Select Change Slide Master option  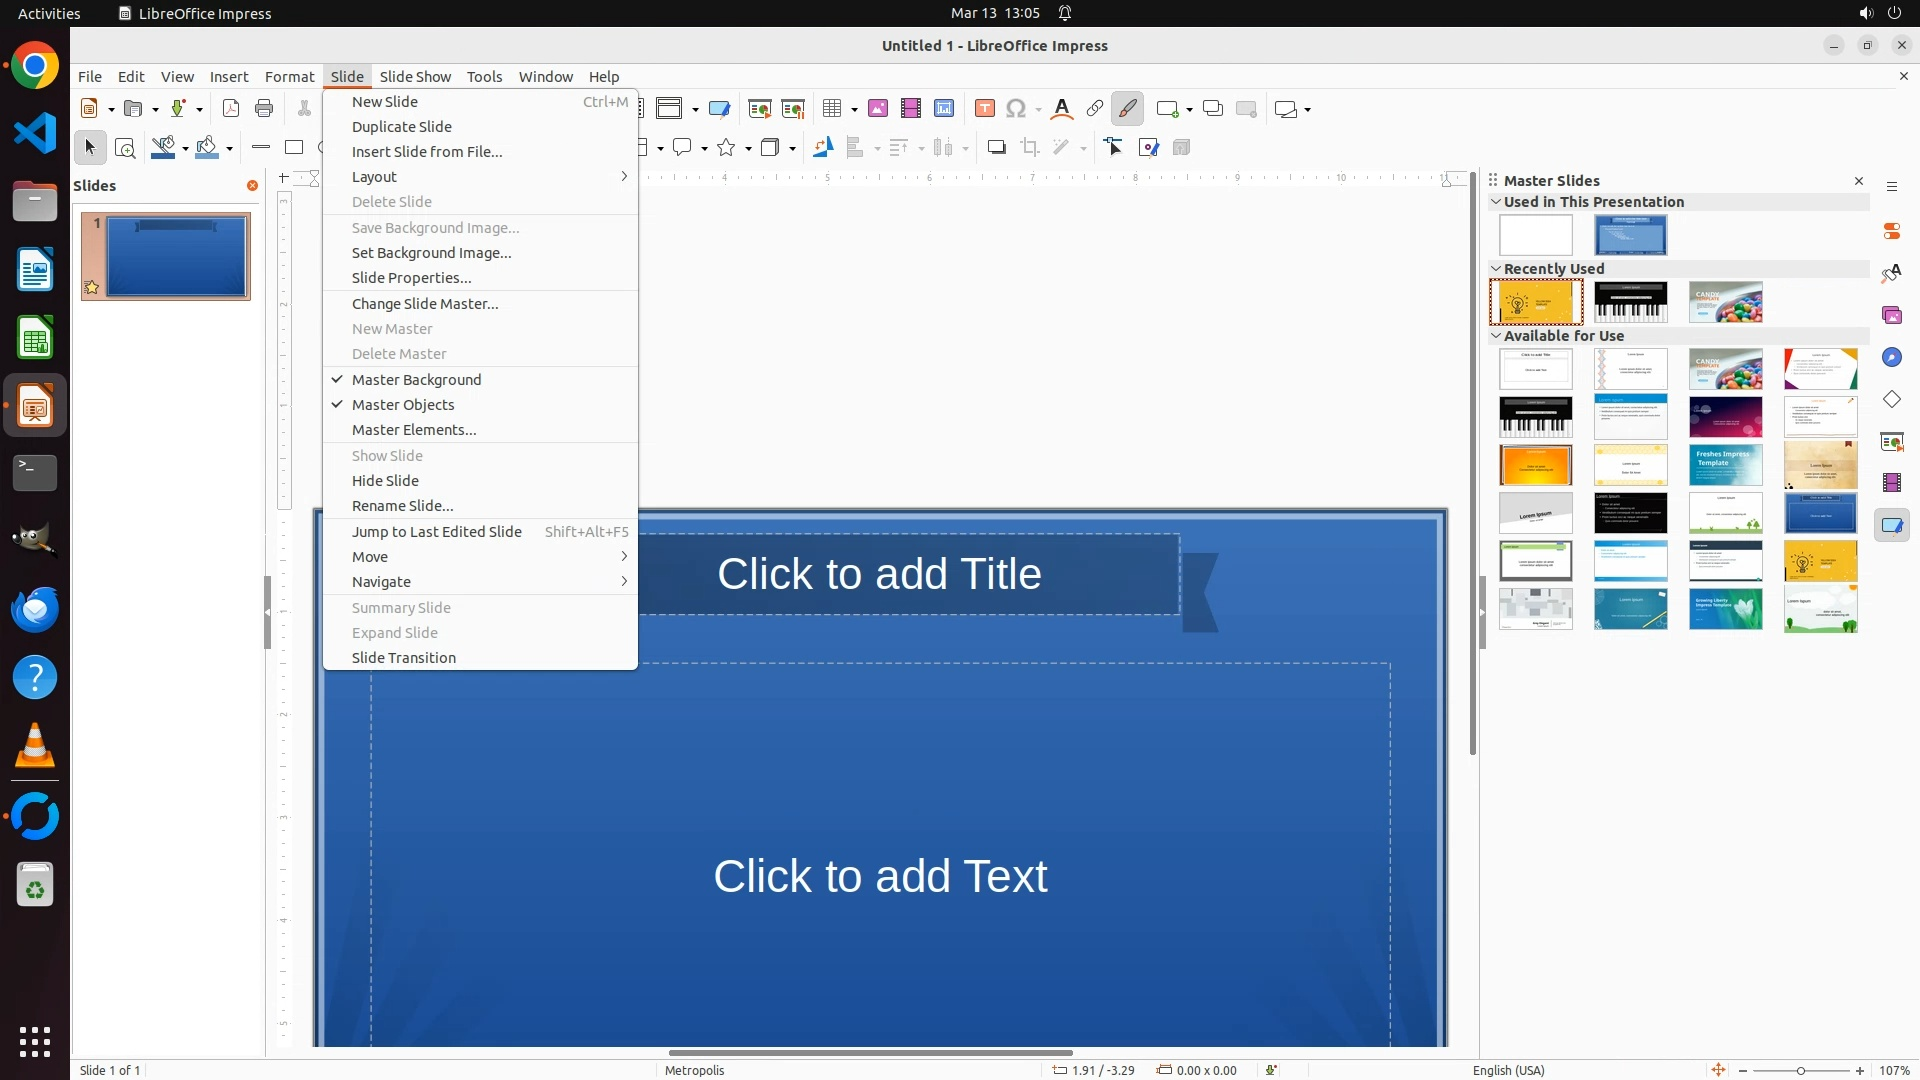424,304
